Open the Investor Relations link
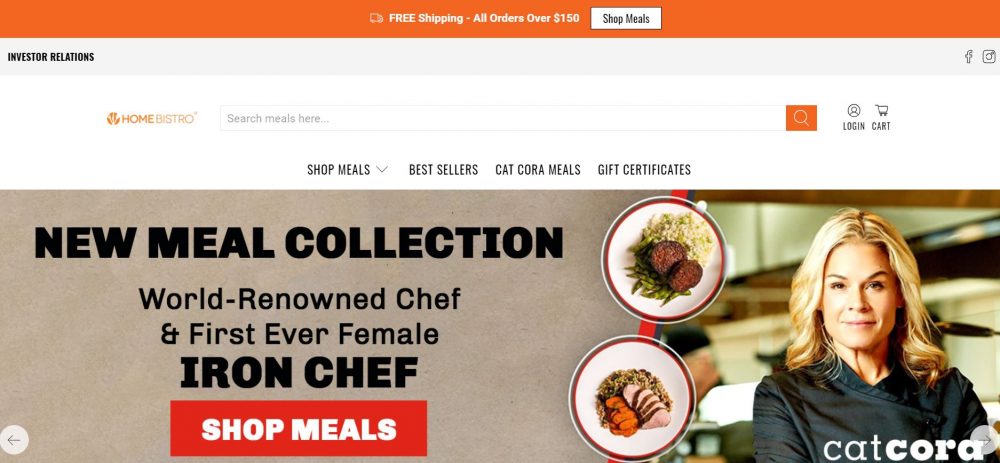This screenshot has height=463, width=1000. pyautogui.click(x=51, y=57)
